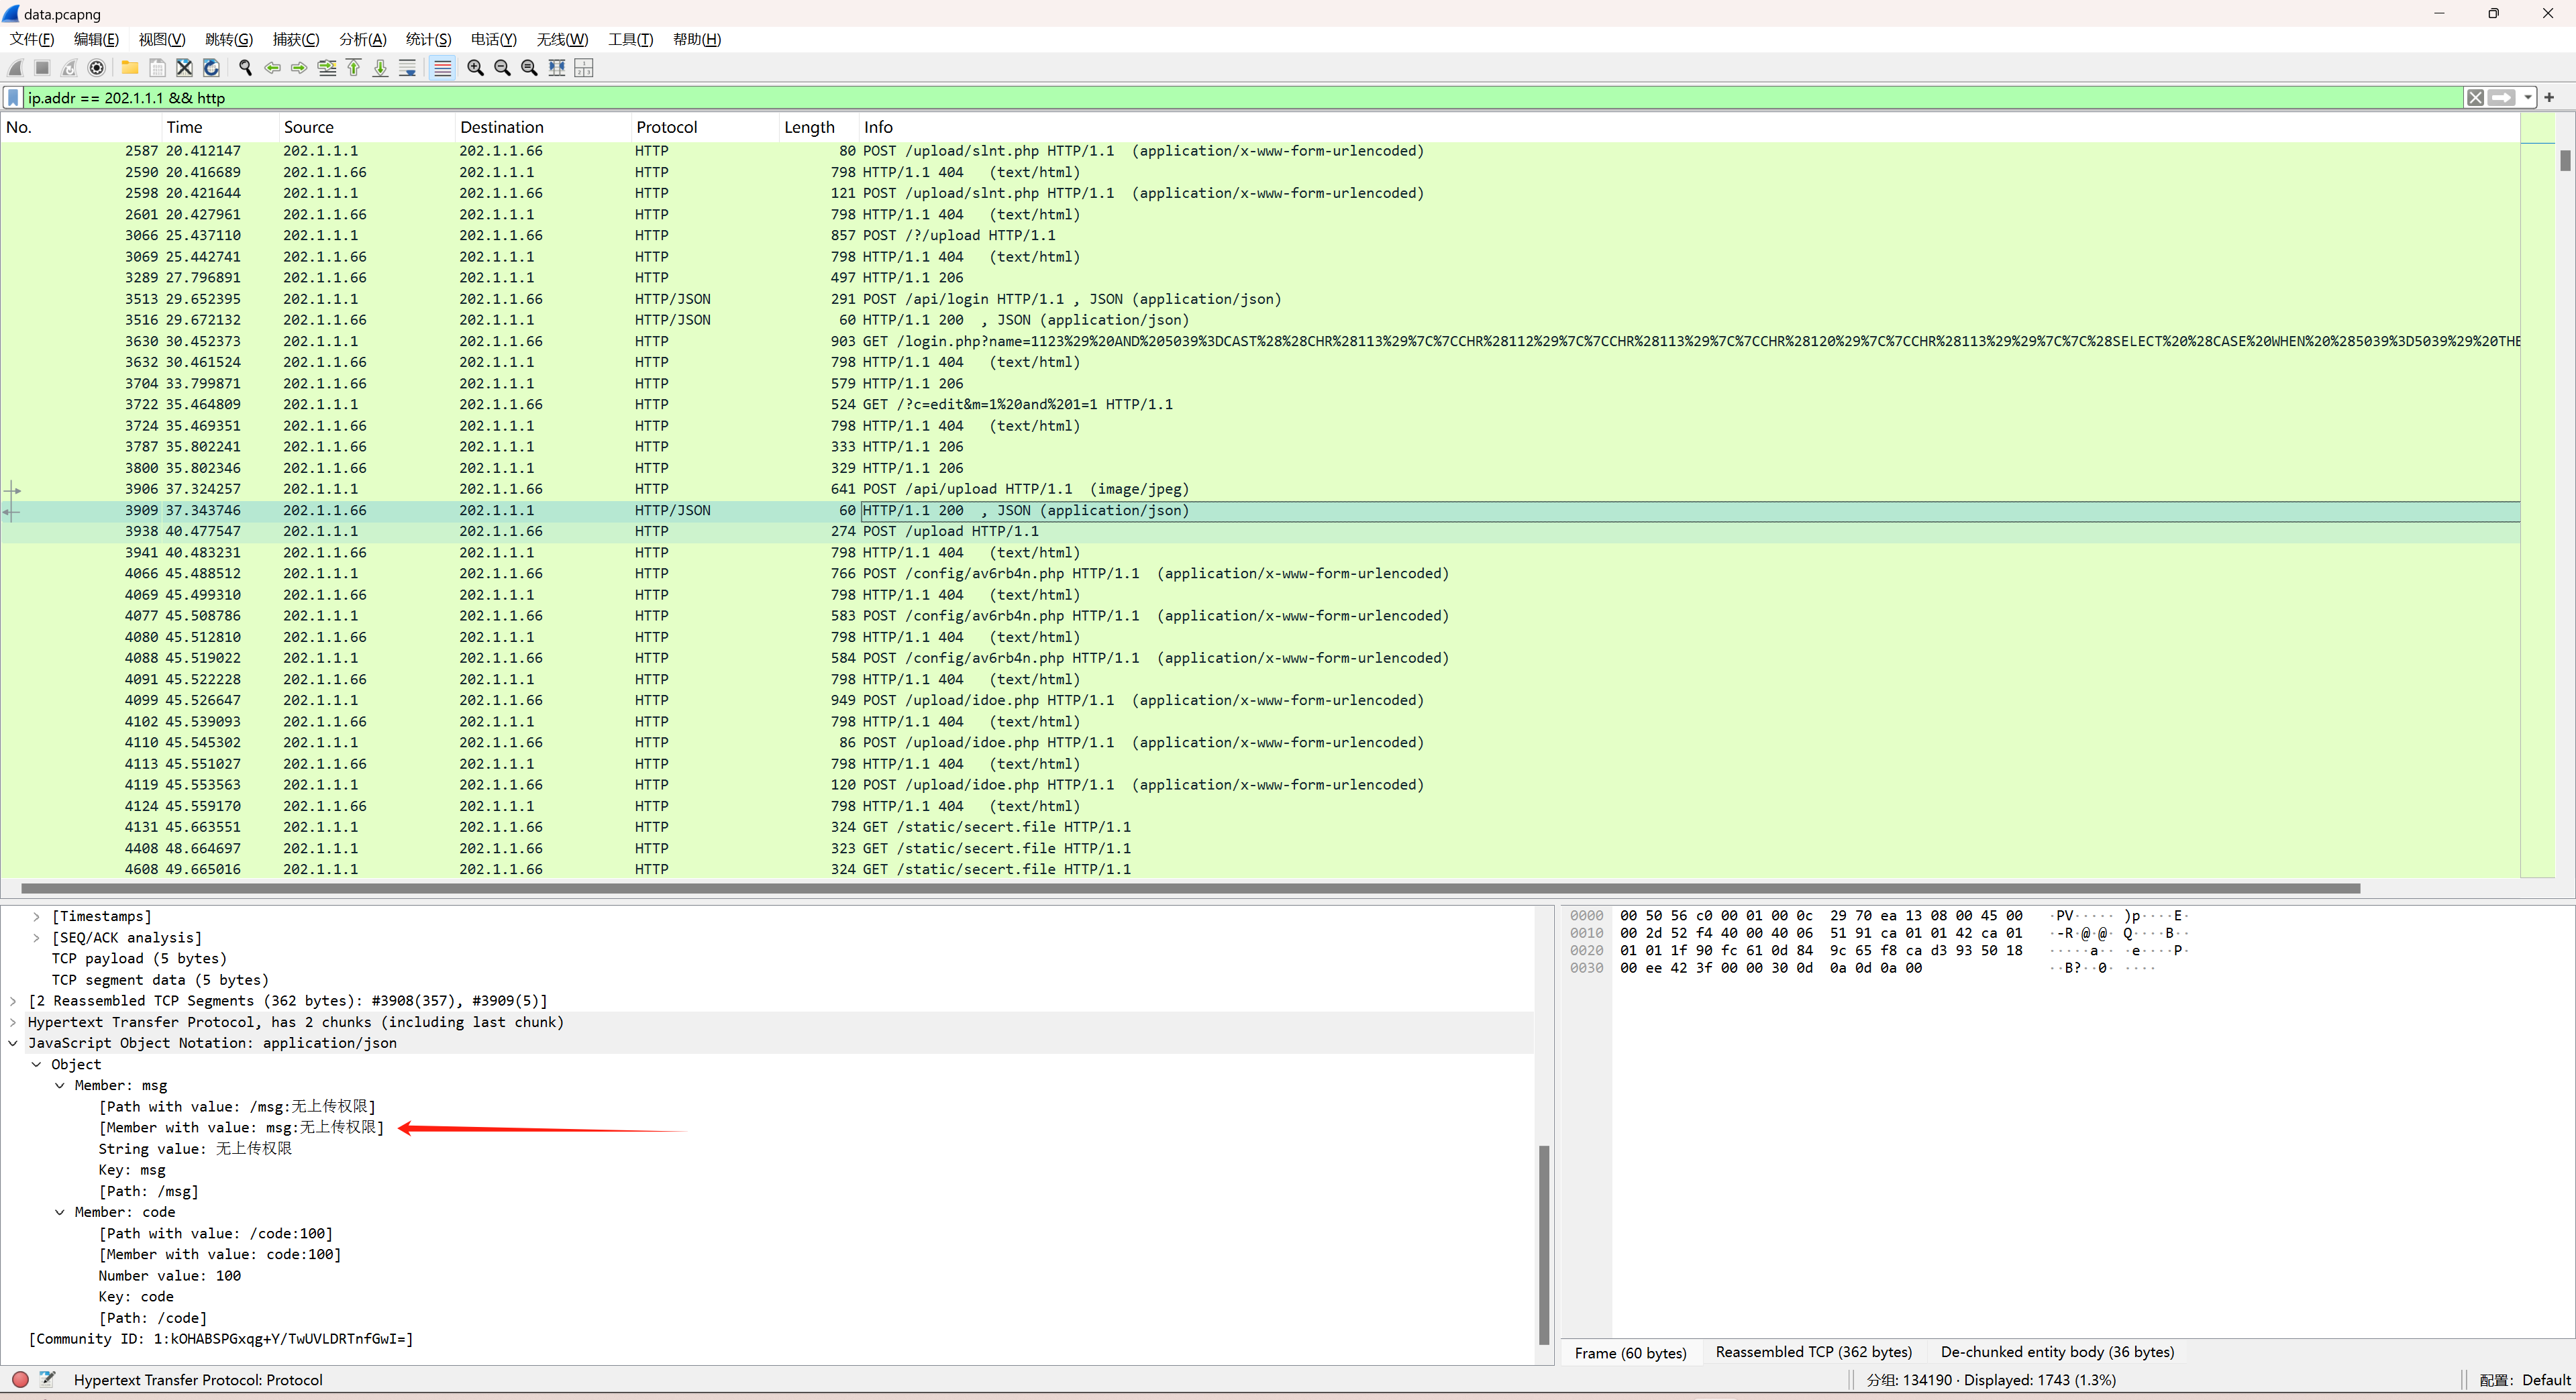Toggle packet list colorization button
Viewport: 2576px width, 1400px height.
click(442, 68)
